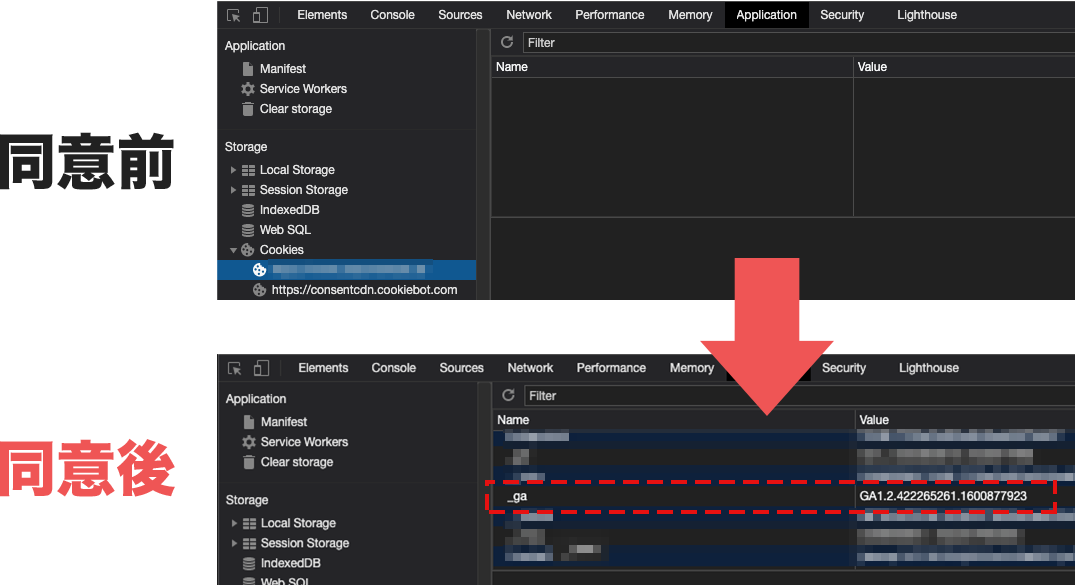Switch to Memory tab in bottom DevTools

tap(691, 368)
